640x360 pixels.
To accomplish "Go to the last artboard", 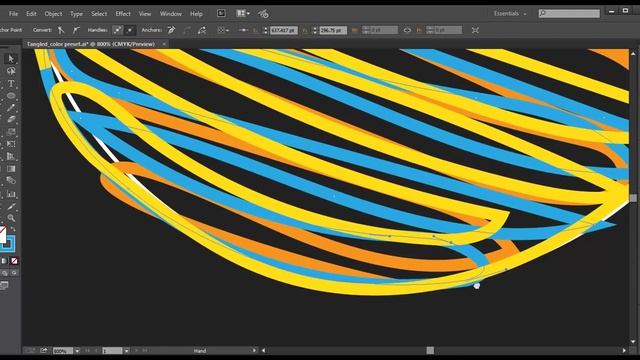I will click(145, 351).
